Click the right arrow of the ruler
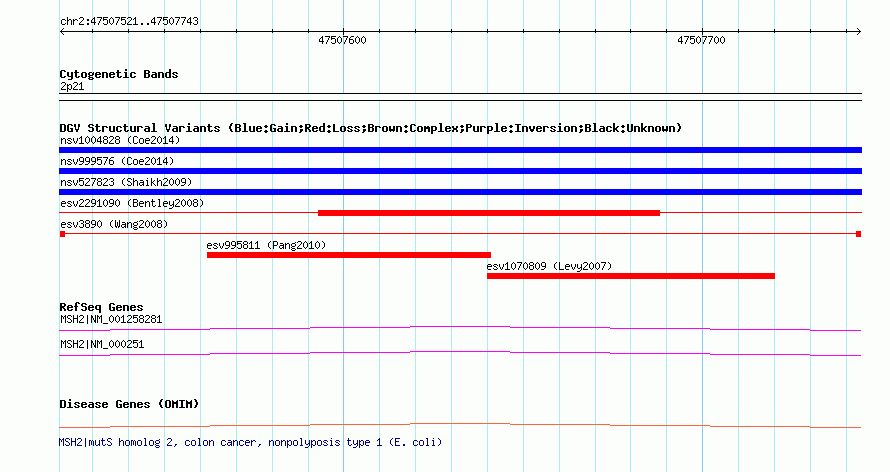This screenshot has height=472, width=890. coord(858,32)
